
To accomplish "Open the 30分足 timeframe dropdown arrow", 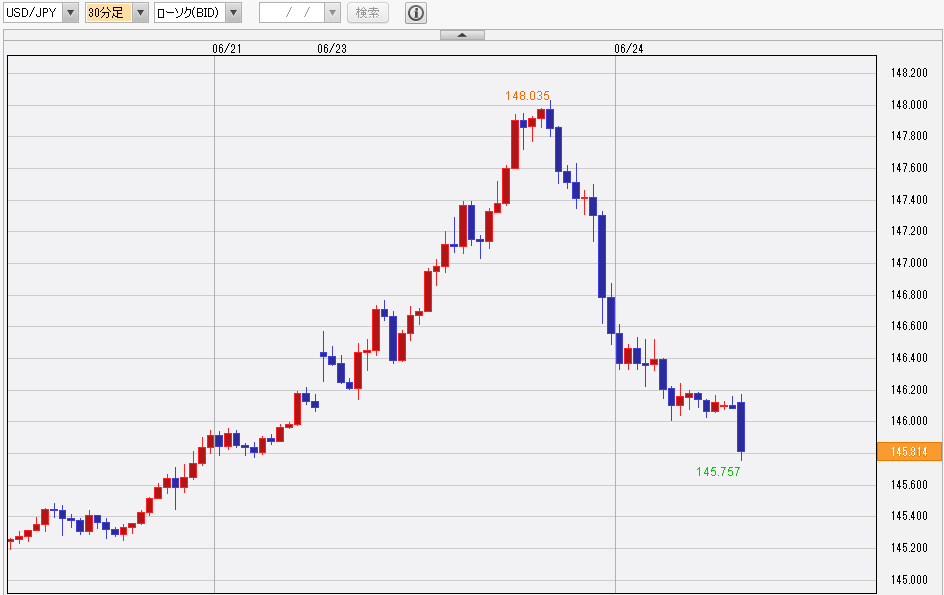I will point(140,13).
